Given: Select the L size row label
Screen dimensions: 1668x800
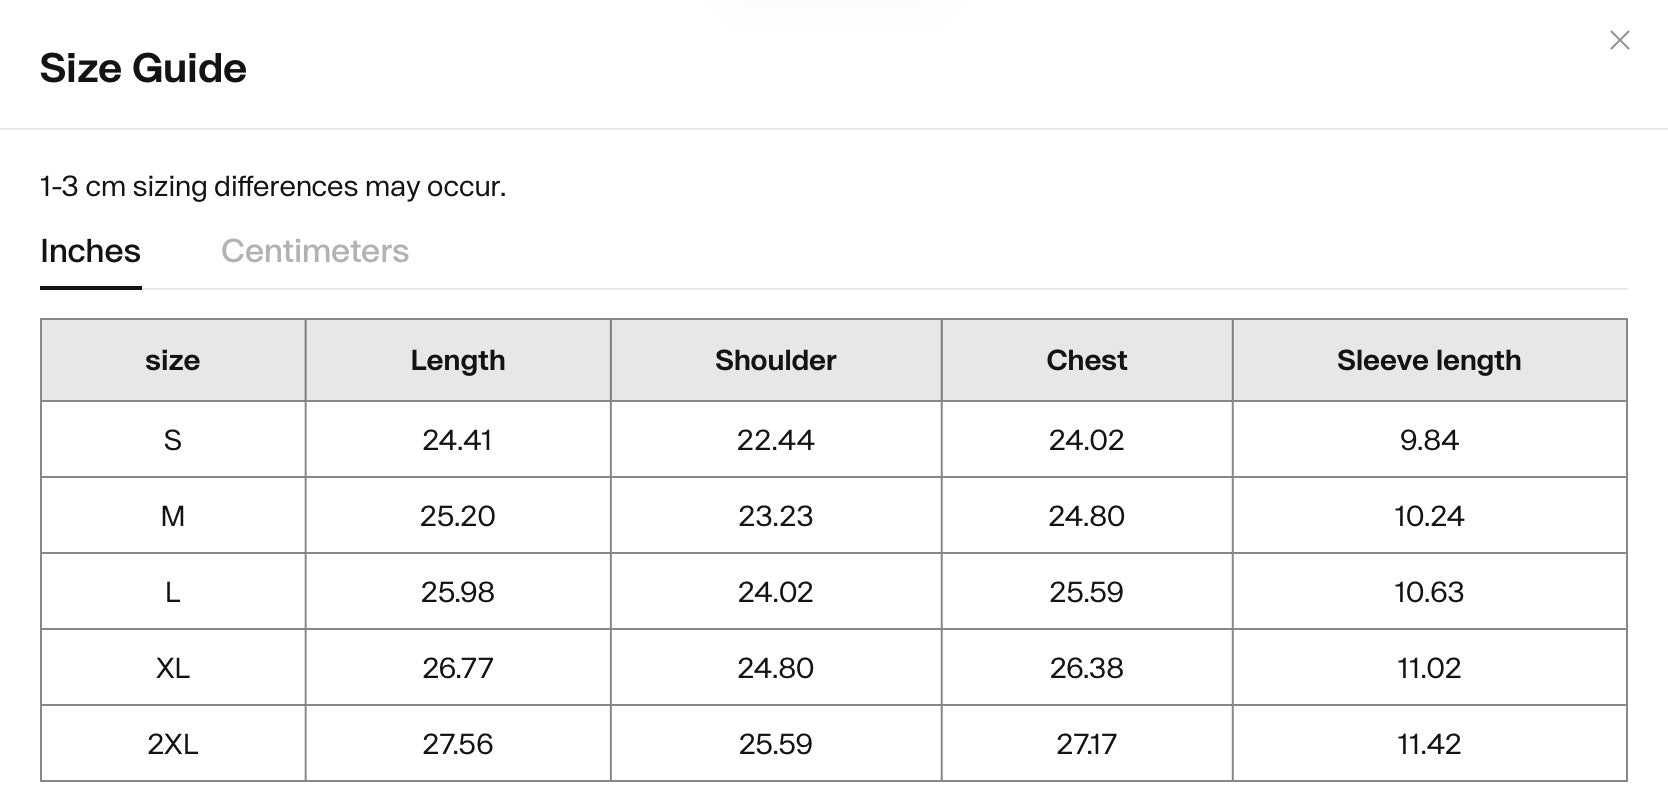Looking at the screenshot, I should click(x=173, y=592).
